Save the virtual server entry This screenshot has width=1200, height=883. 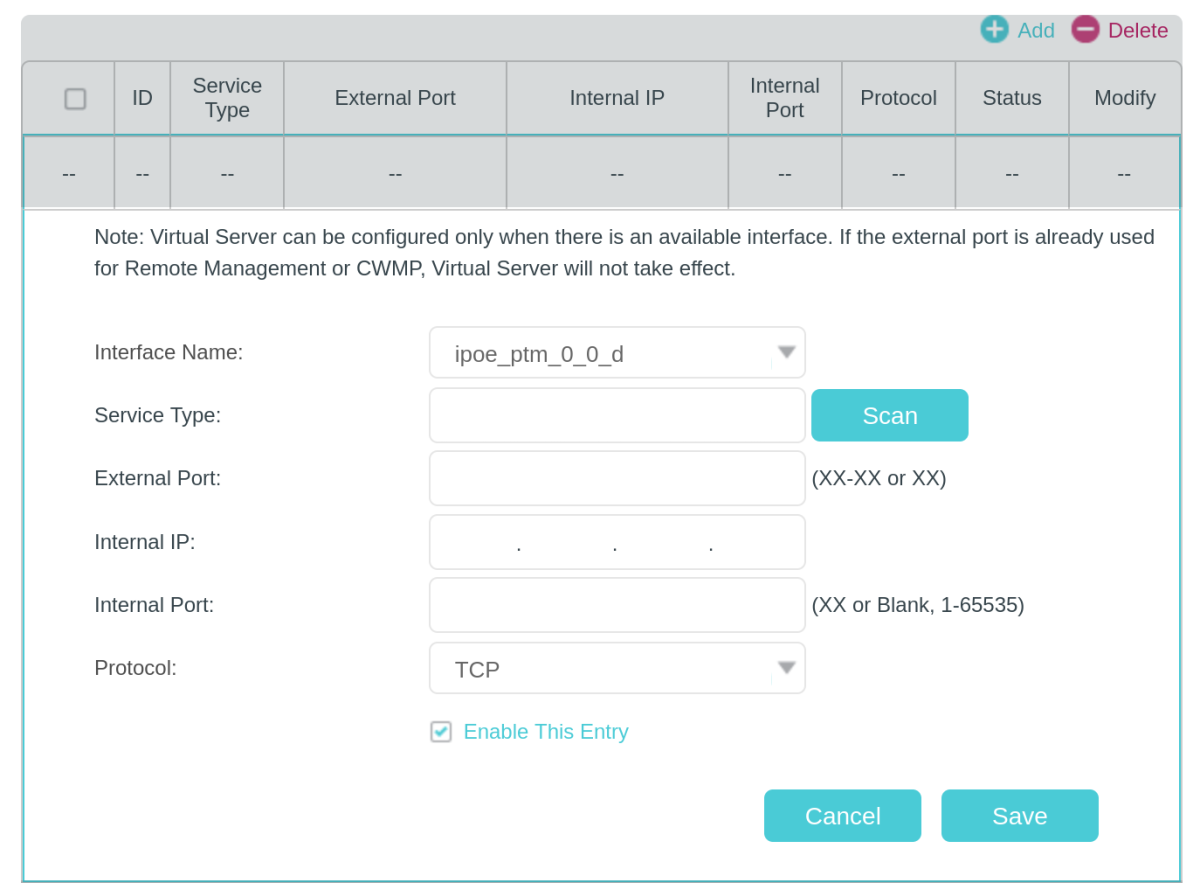tap(1019, 815)
